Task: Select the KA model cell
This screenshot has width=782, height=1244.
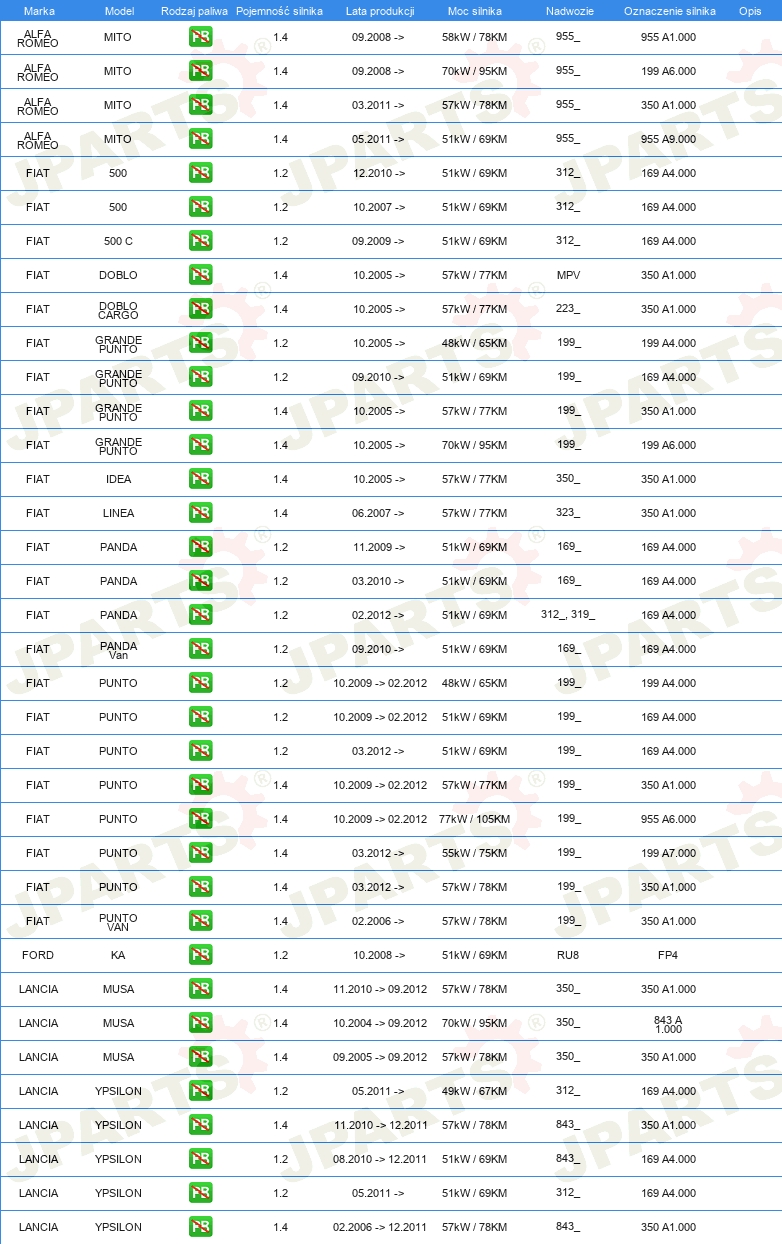Action: point(118,955)
